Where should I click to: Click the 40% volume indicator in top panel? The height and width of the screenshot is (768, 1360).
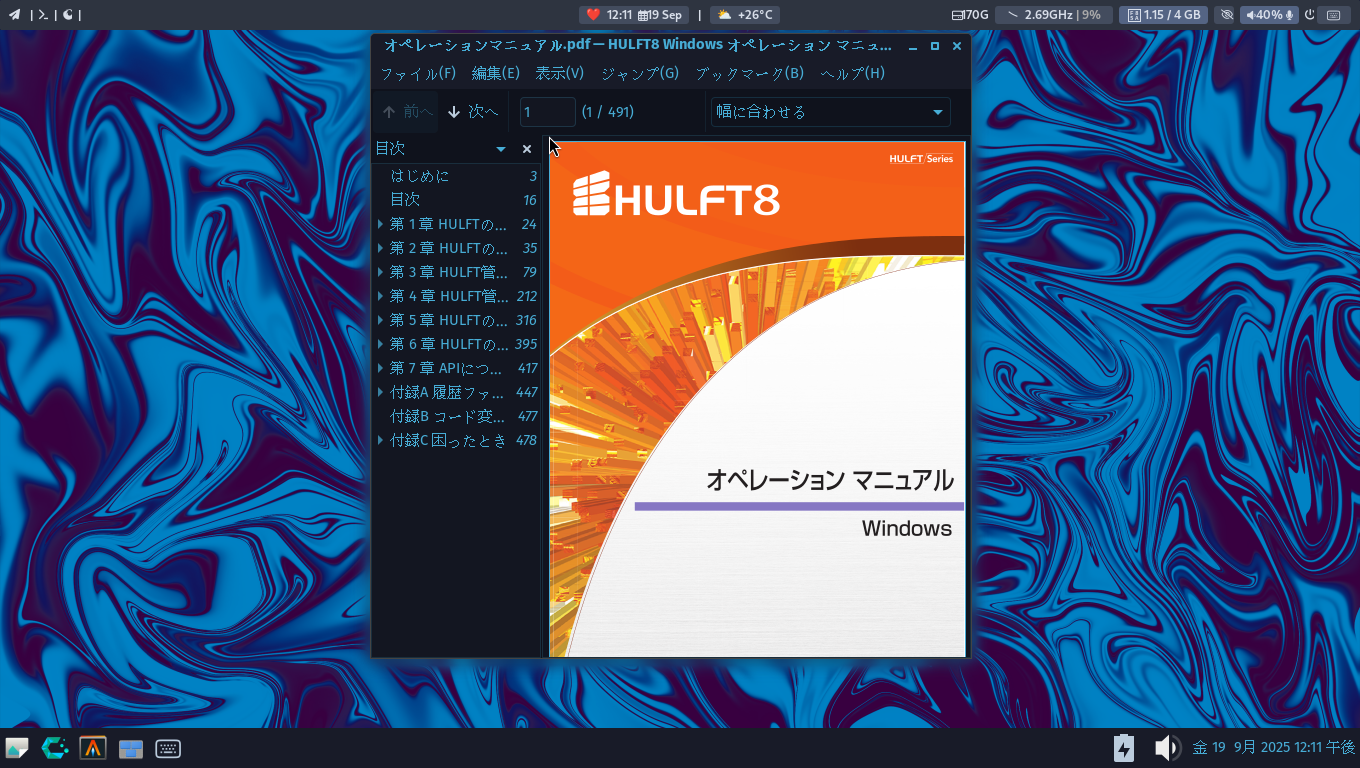(1263, 15)
